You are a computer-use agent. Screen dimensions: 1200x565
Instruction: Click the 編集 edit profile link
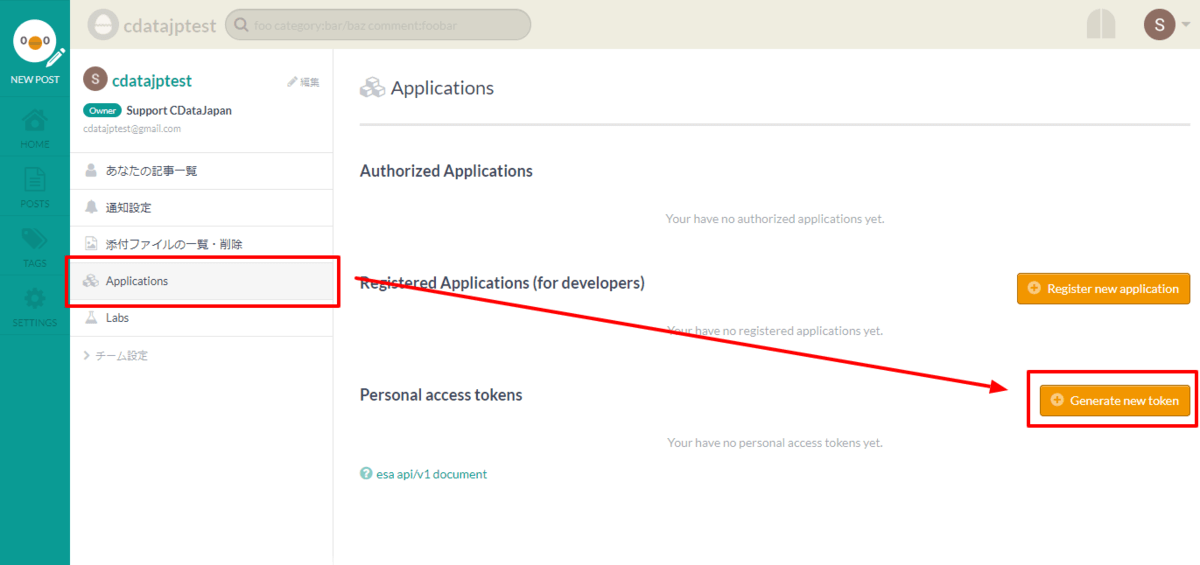[x=303, y=82]
